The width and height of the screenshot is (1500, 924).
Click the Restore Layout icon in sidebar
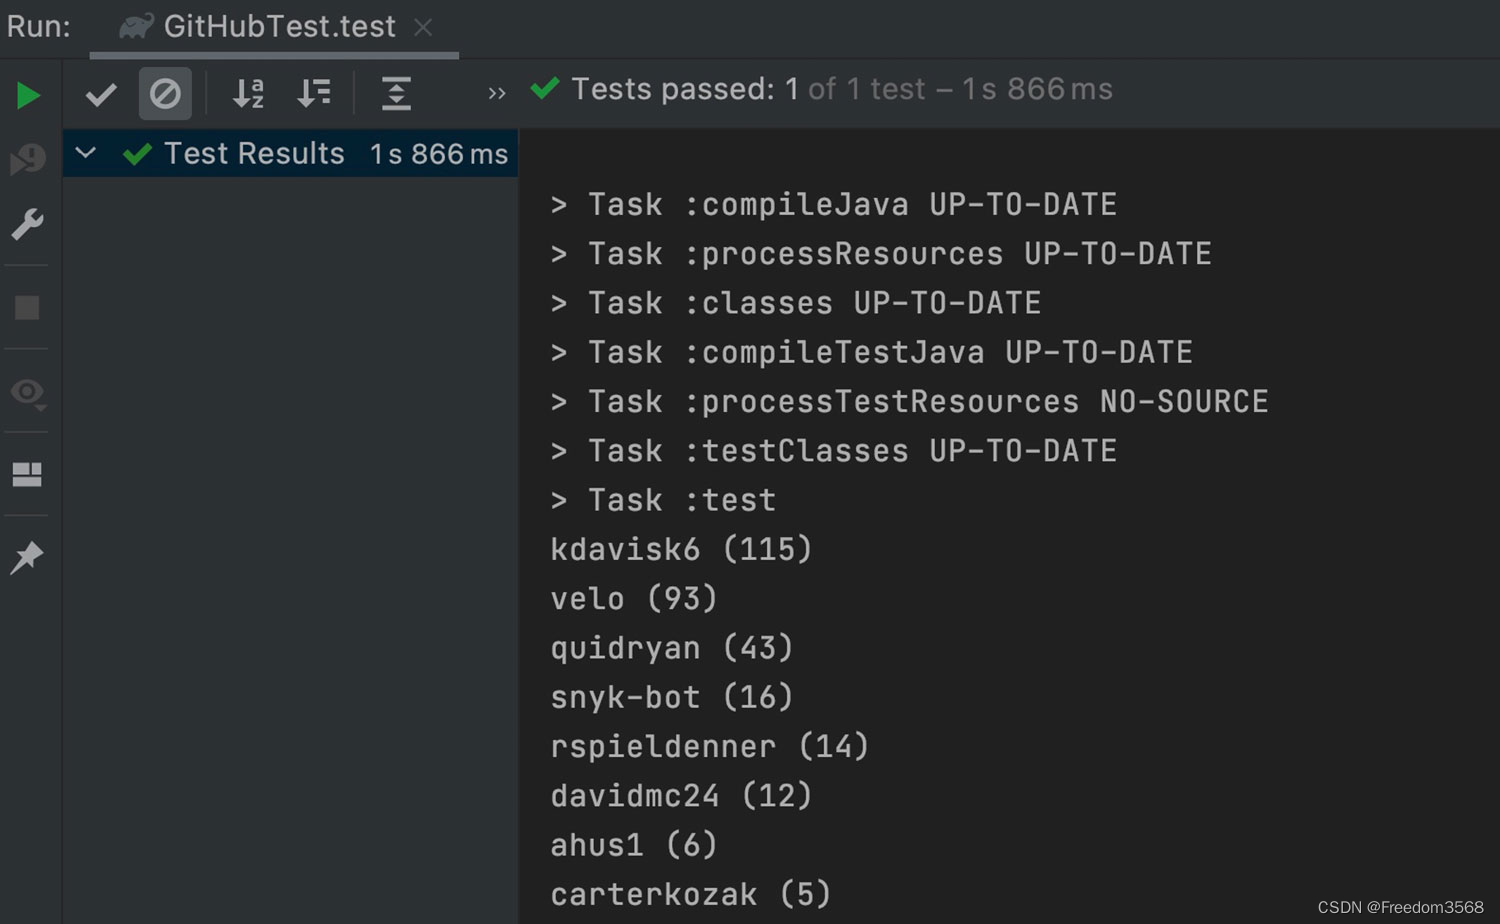click(27, 474)
